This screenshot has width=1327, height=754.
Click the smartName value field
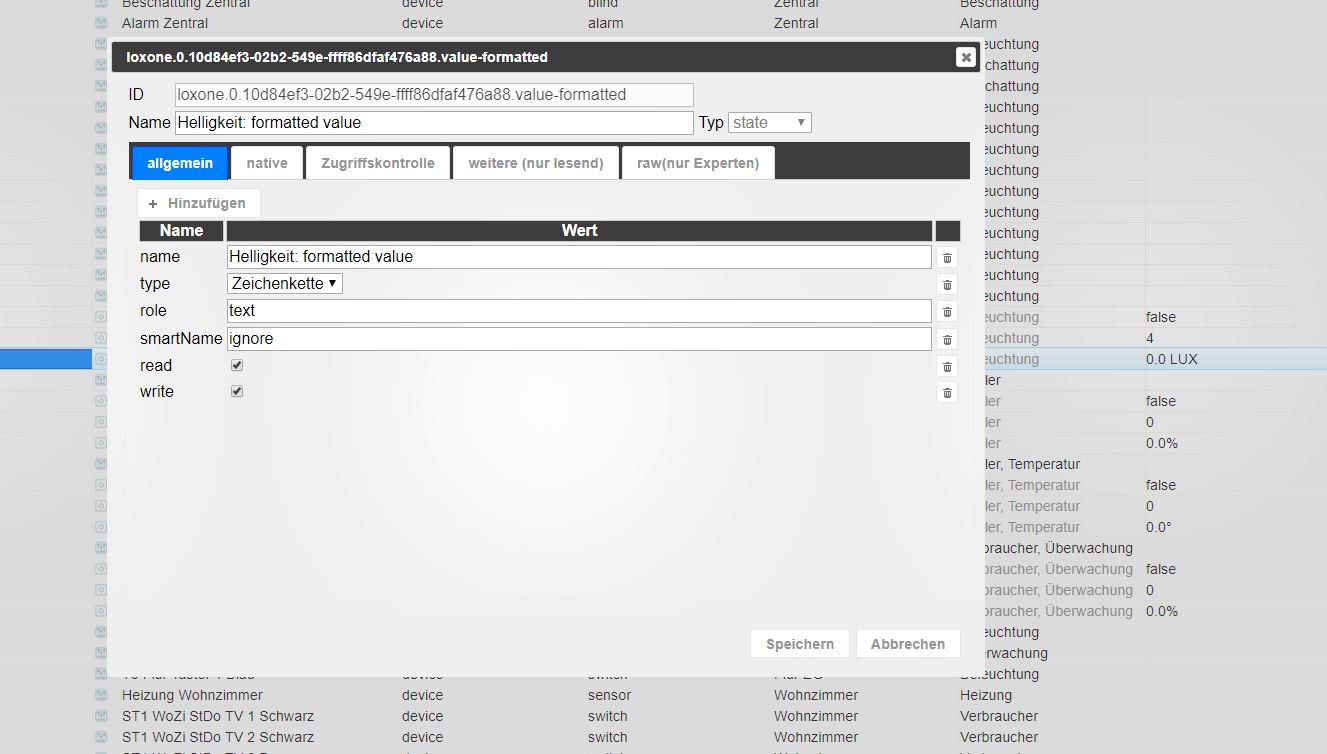pos(579,339)
